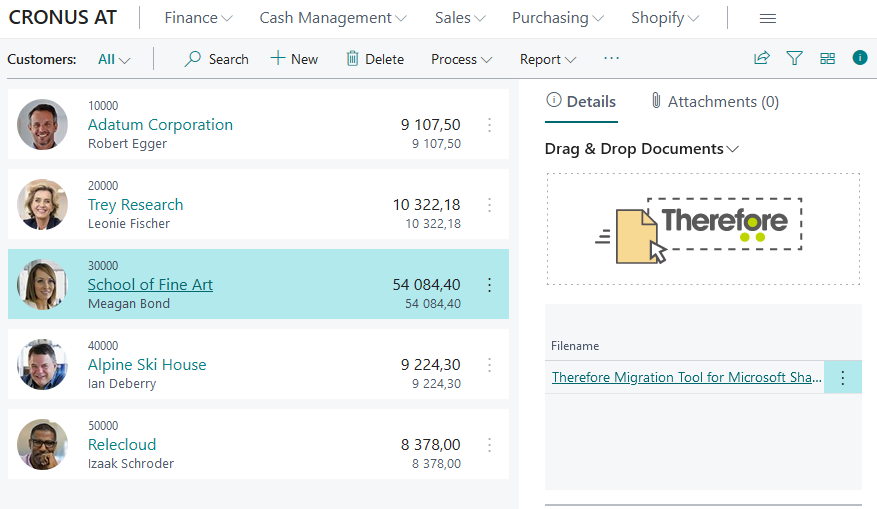Toggle the FactBox information icon
This screenshot has width=877, height=509.
coord(859,58)
